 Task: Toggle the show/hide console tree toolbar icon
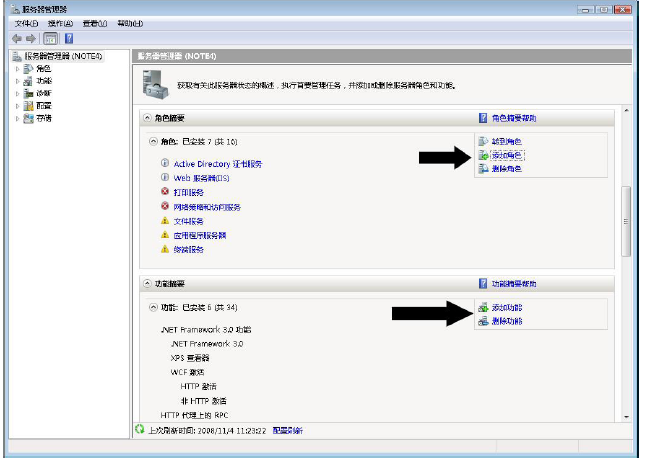(x=50, y=39)
